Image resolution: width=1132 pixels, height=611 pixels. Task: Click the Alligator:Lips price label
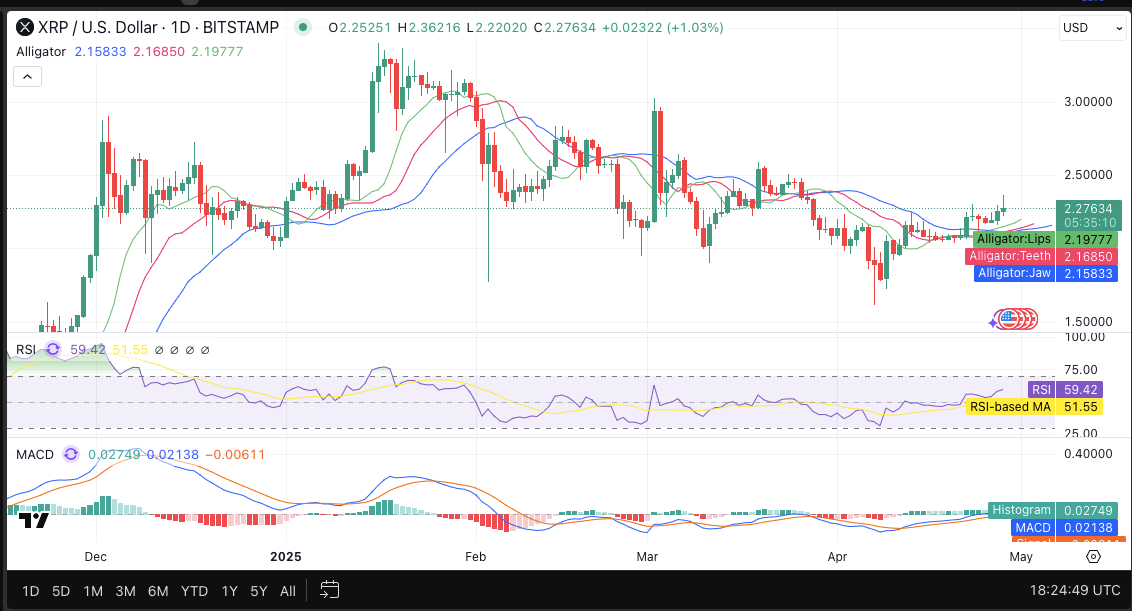[x=1014, y=239]
